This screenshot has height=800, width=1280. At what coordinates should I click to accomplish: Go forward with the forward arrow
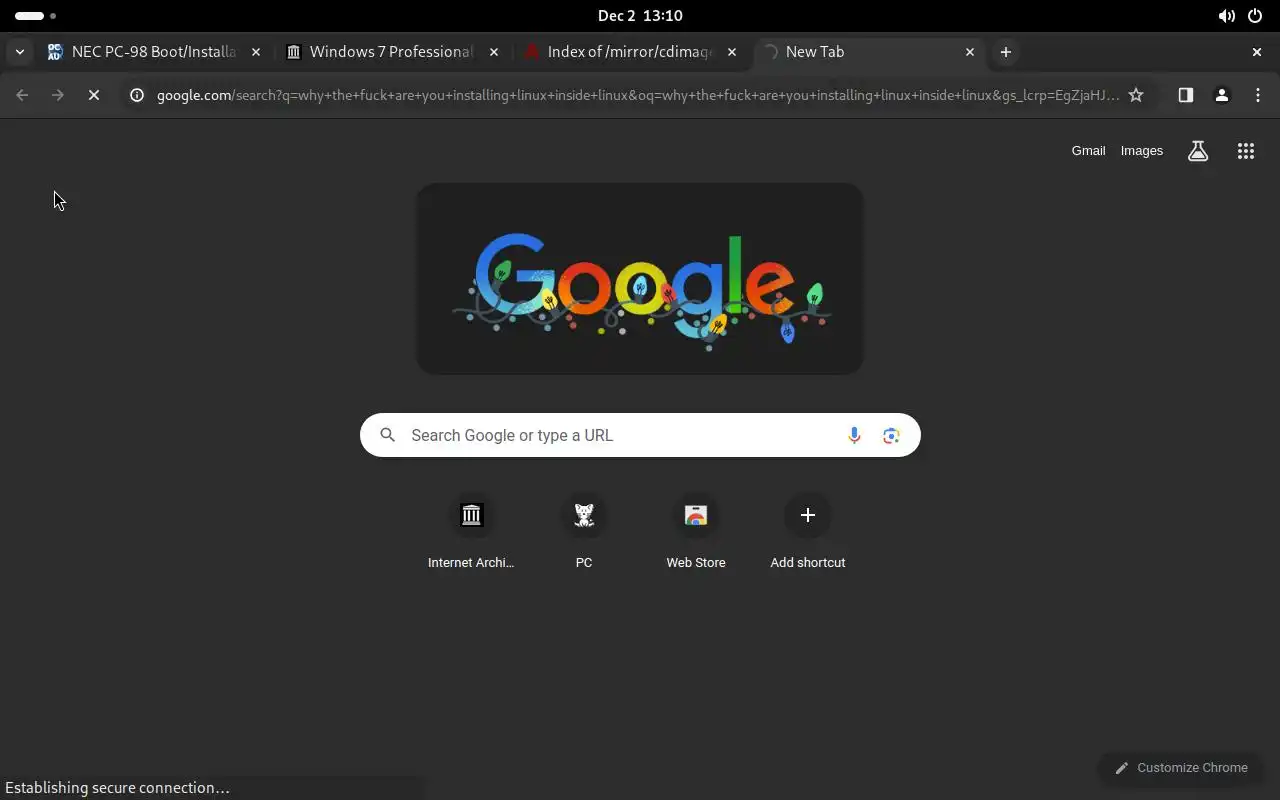click(58, 95)
